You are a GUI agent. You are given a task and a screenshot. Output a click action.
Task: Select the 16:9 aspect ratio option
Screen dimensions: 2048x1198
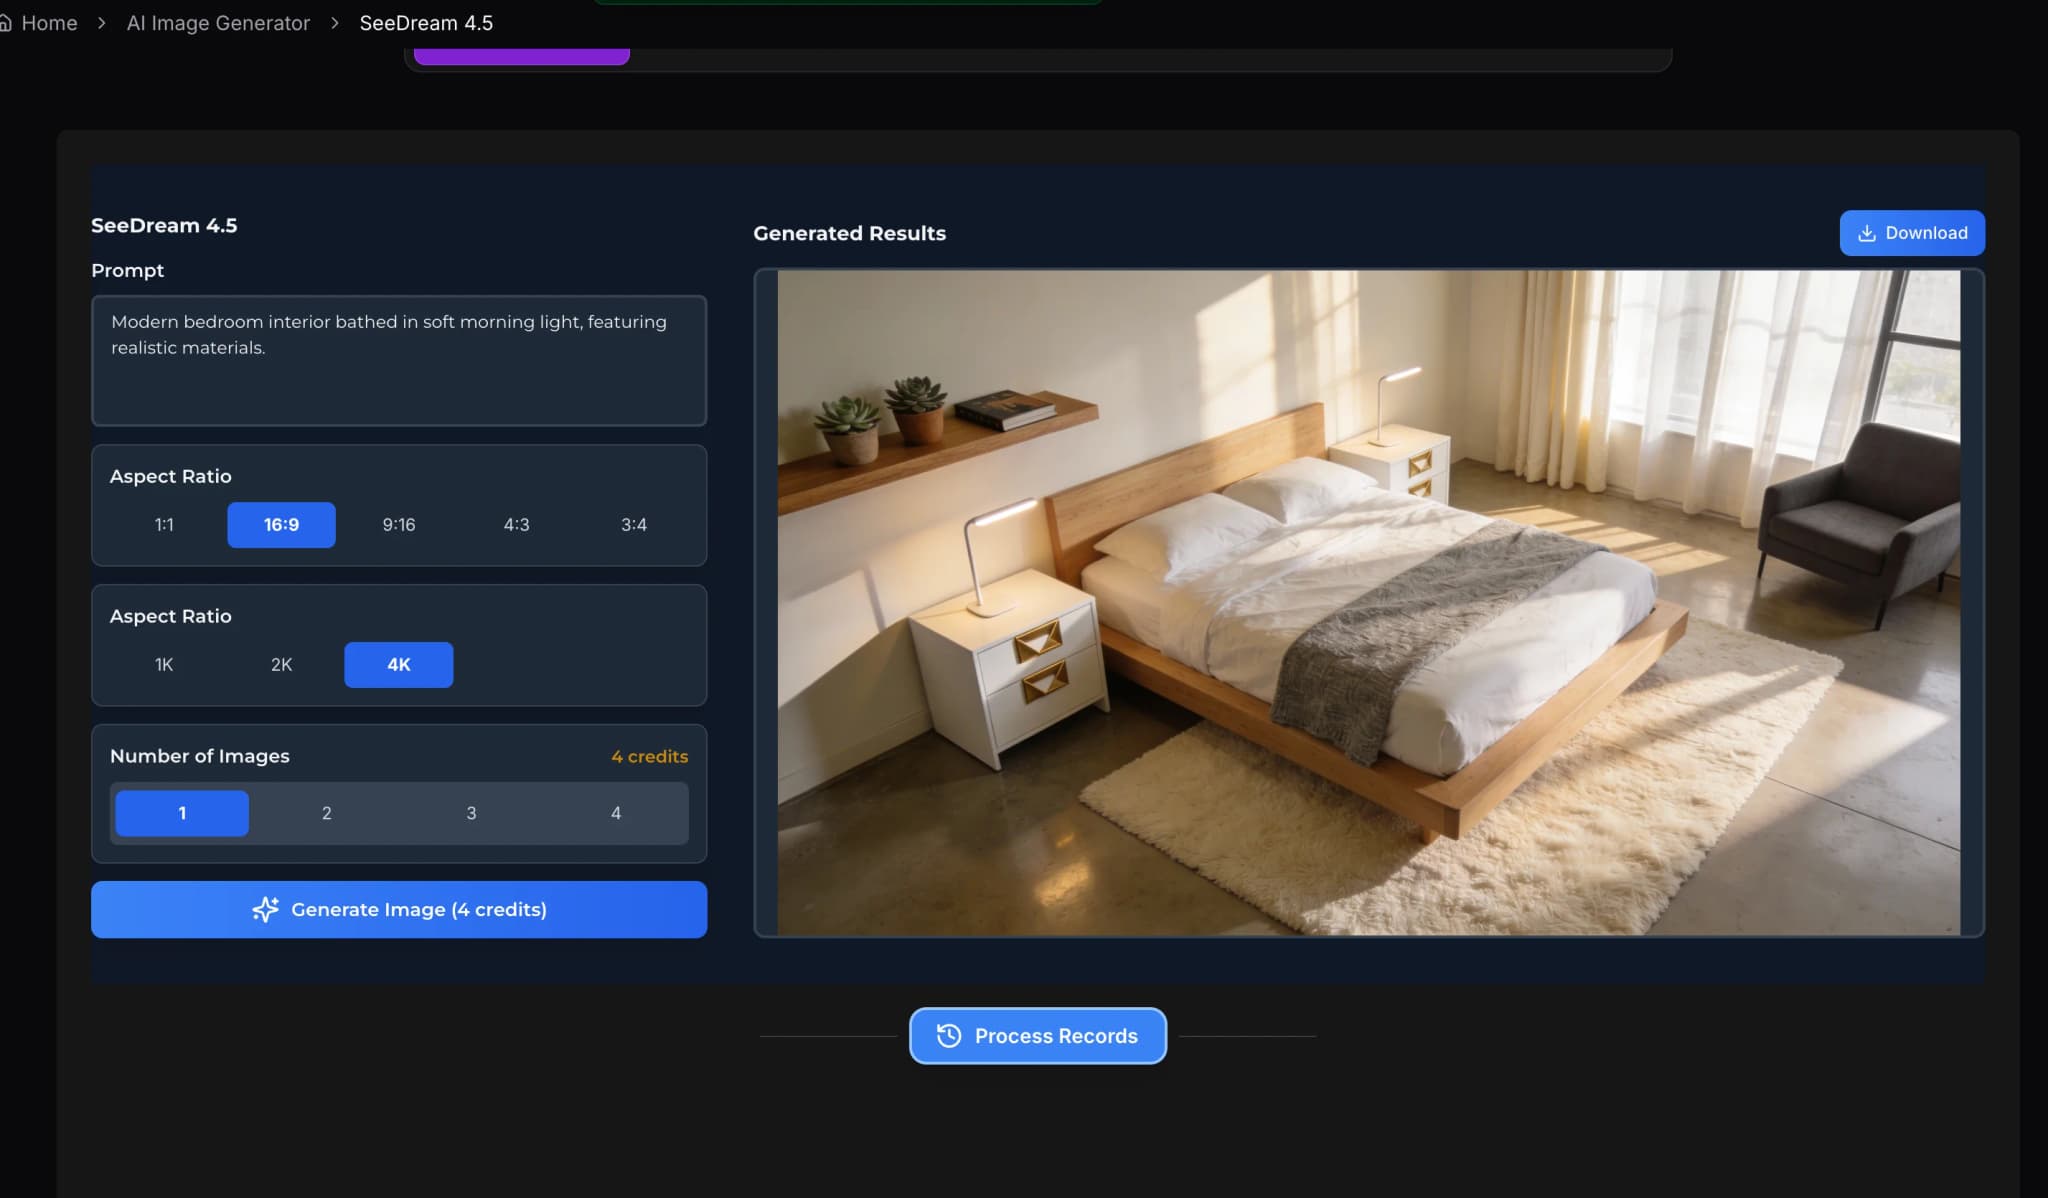(281, 525)
